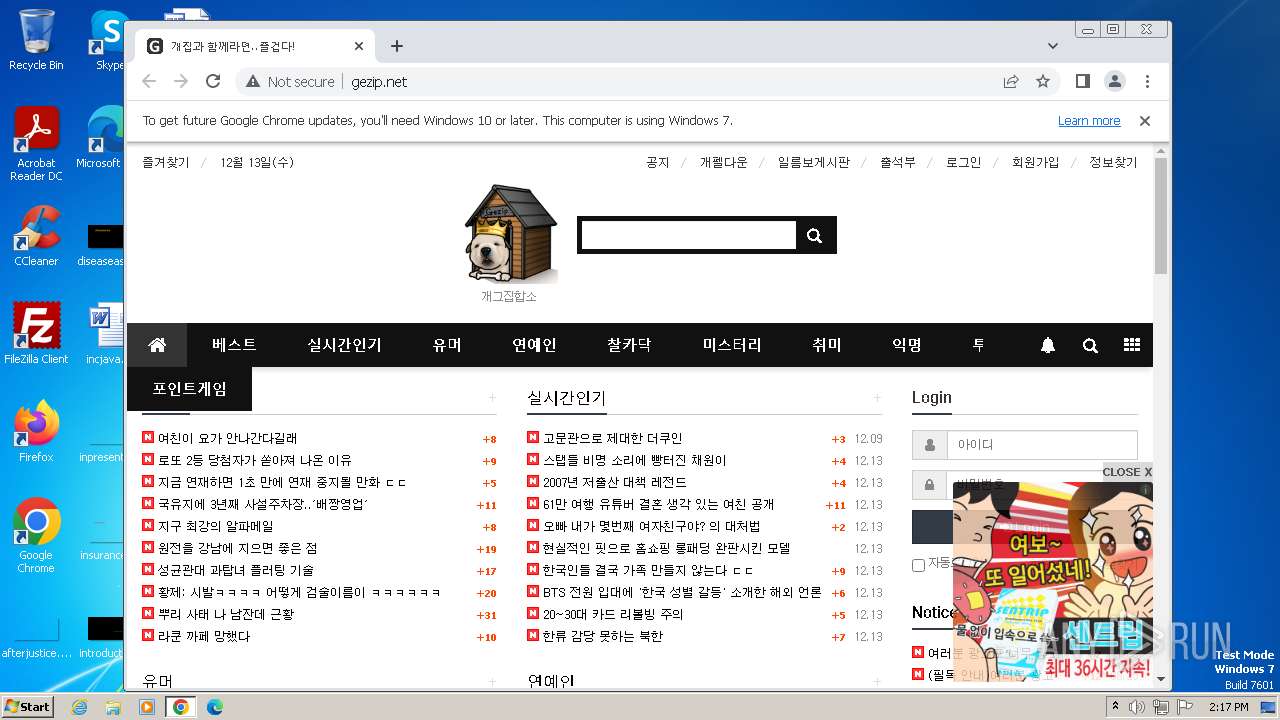Click the 아이디 username field
The width and height of the screenshot is (1280, 720).
pyautogui.click(x=1042, y=445)
